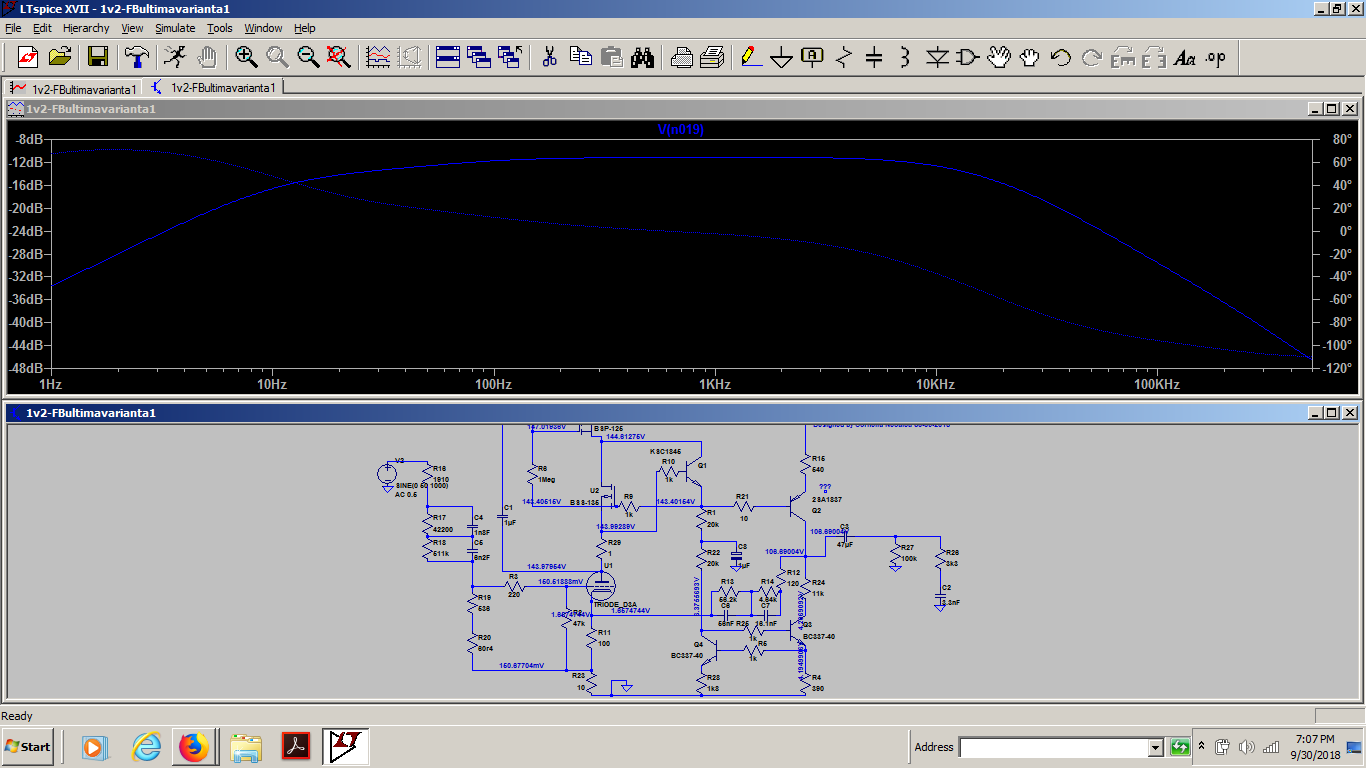Click the Windows Start button

tap(28, 746)
